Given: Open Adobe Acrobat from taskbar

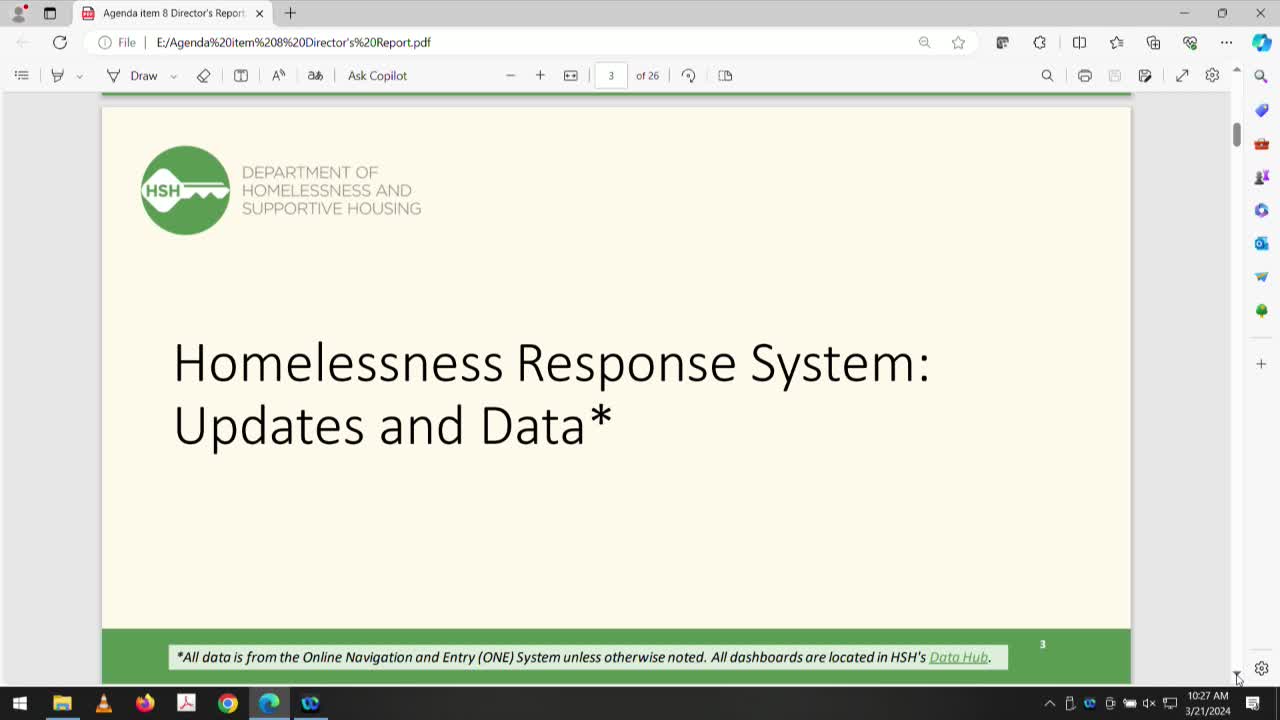Looking at the screenshot, I should 186,703.
